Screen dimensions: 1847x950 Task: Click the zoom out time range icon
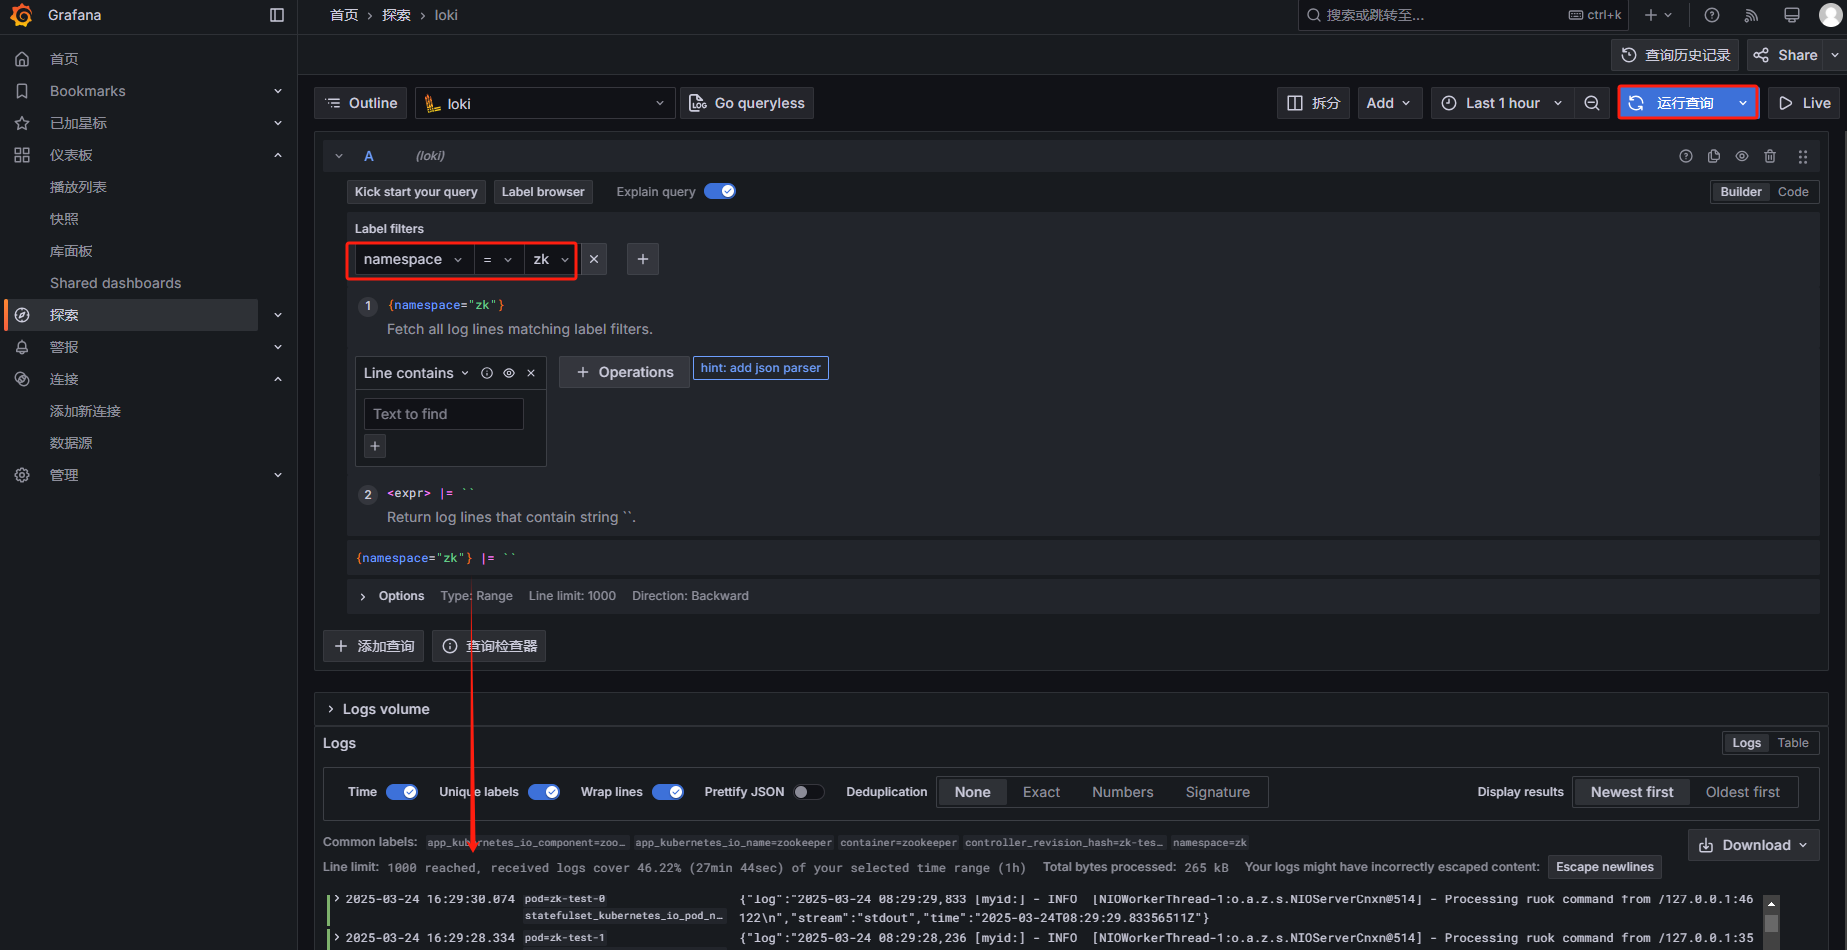[1592, 103]
